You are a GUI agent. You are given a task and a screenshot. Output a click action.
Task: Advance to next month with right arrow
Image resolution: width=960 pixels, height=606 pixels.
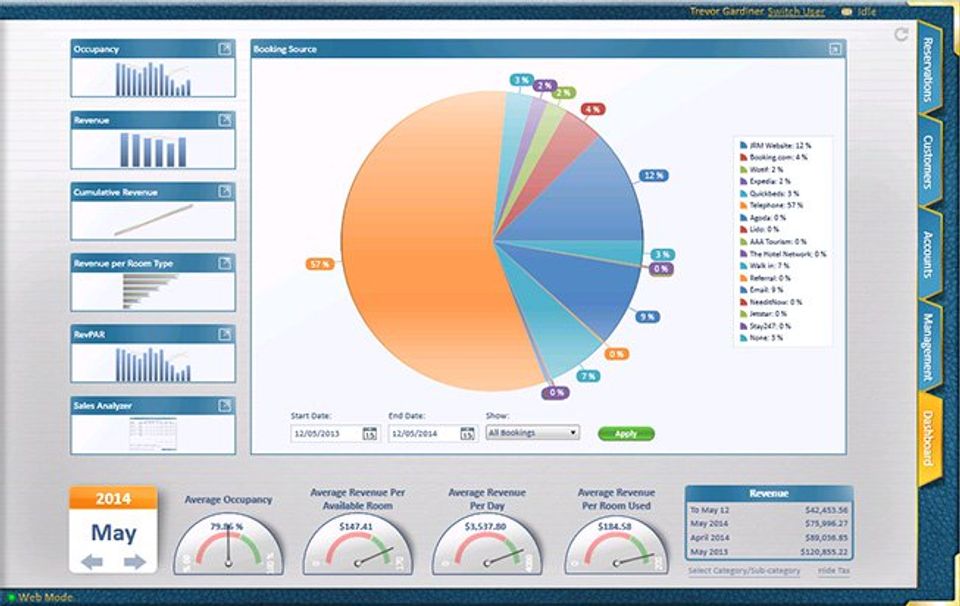[135, 561]
